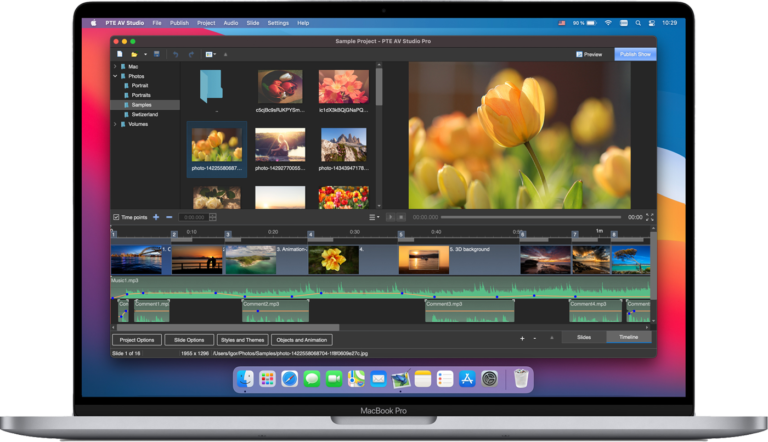The image size is (768, 442).
Task: Open Project Options
Action: click(137, 340)
